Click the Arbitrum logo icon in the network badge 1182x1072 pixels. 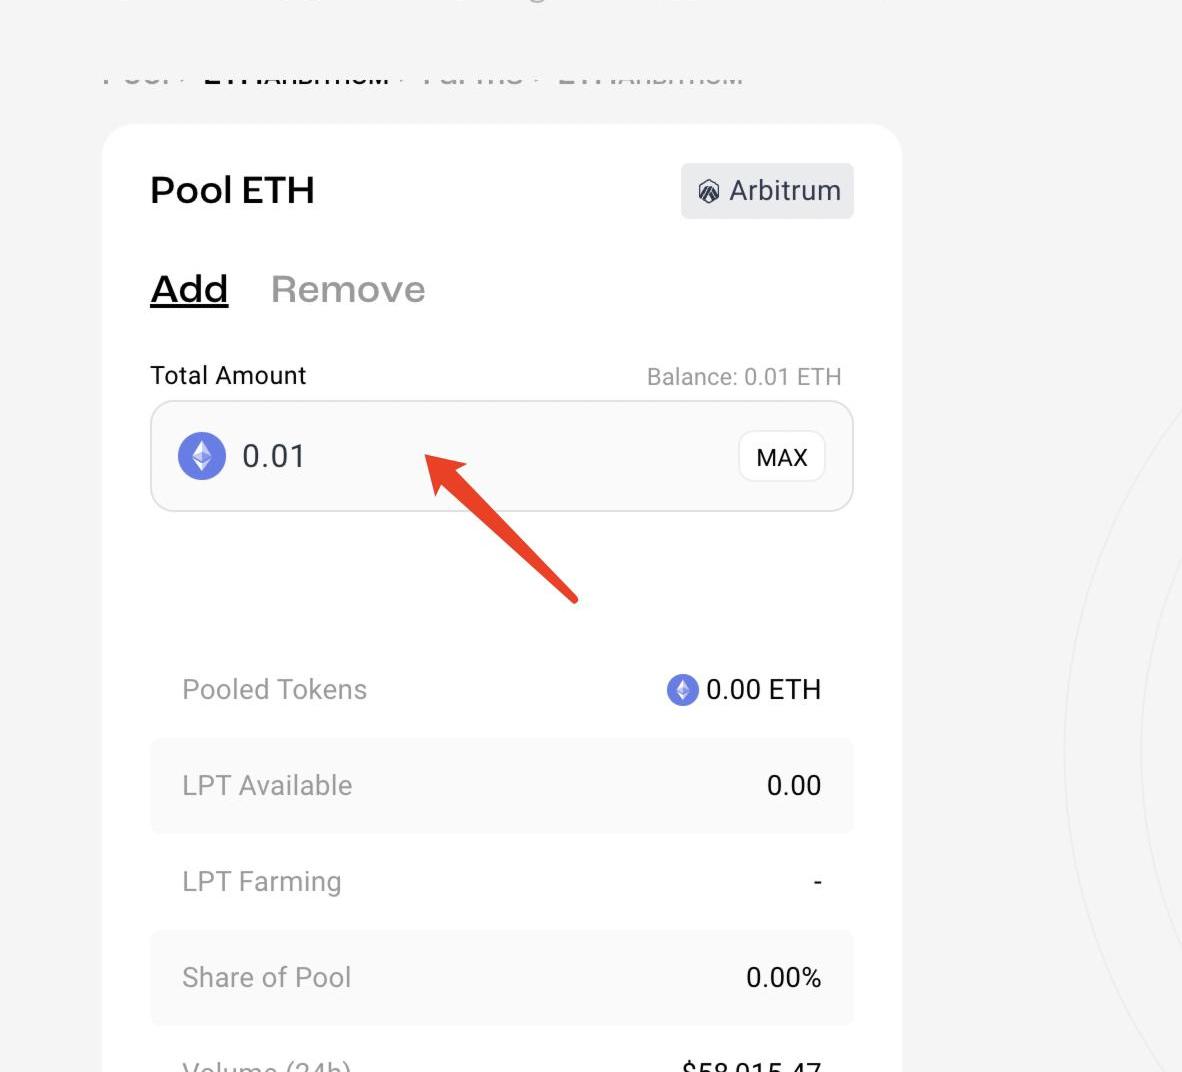coord(709,191)
